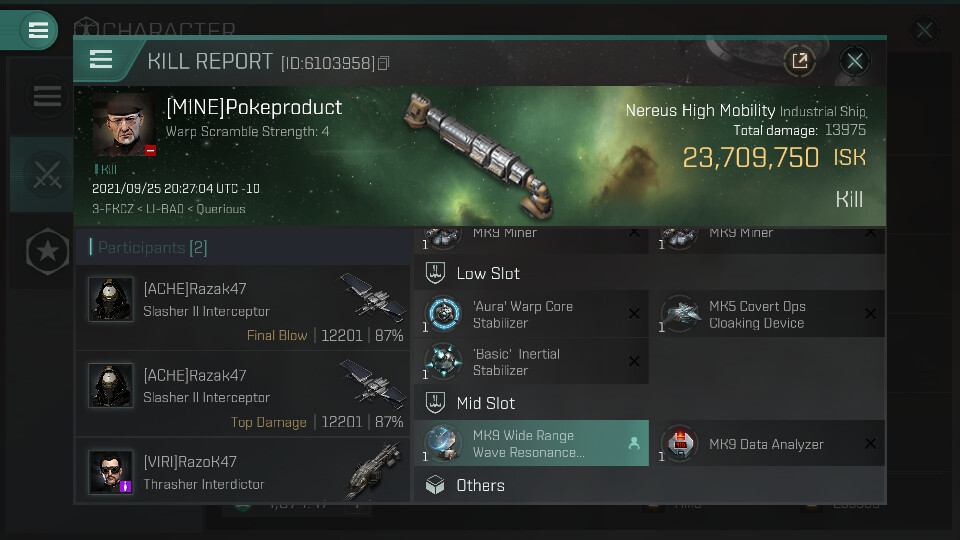Select the star sidebar tab

[x=47, y=252]
